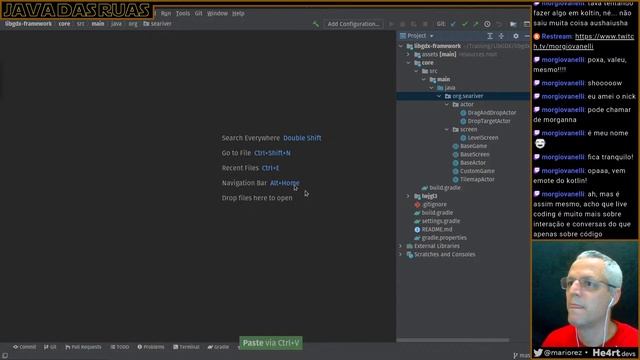Viewport: 640px width, 360px height.
Task: Select TilemapActor class
Action: pos(473,179)
